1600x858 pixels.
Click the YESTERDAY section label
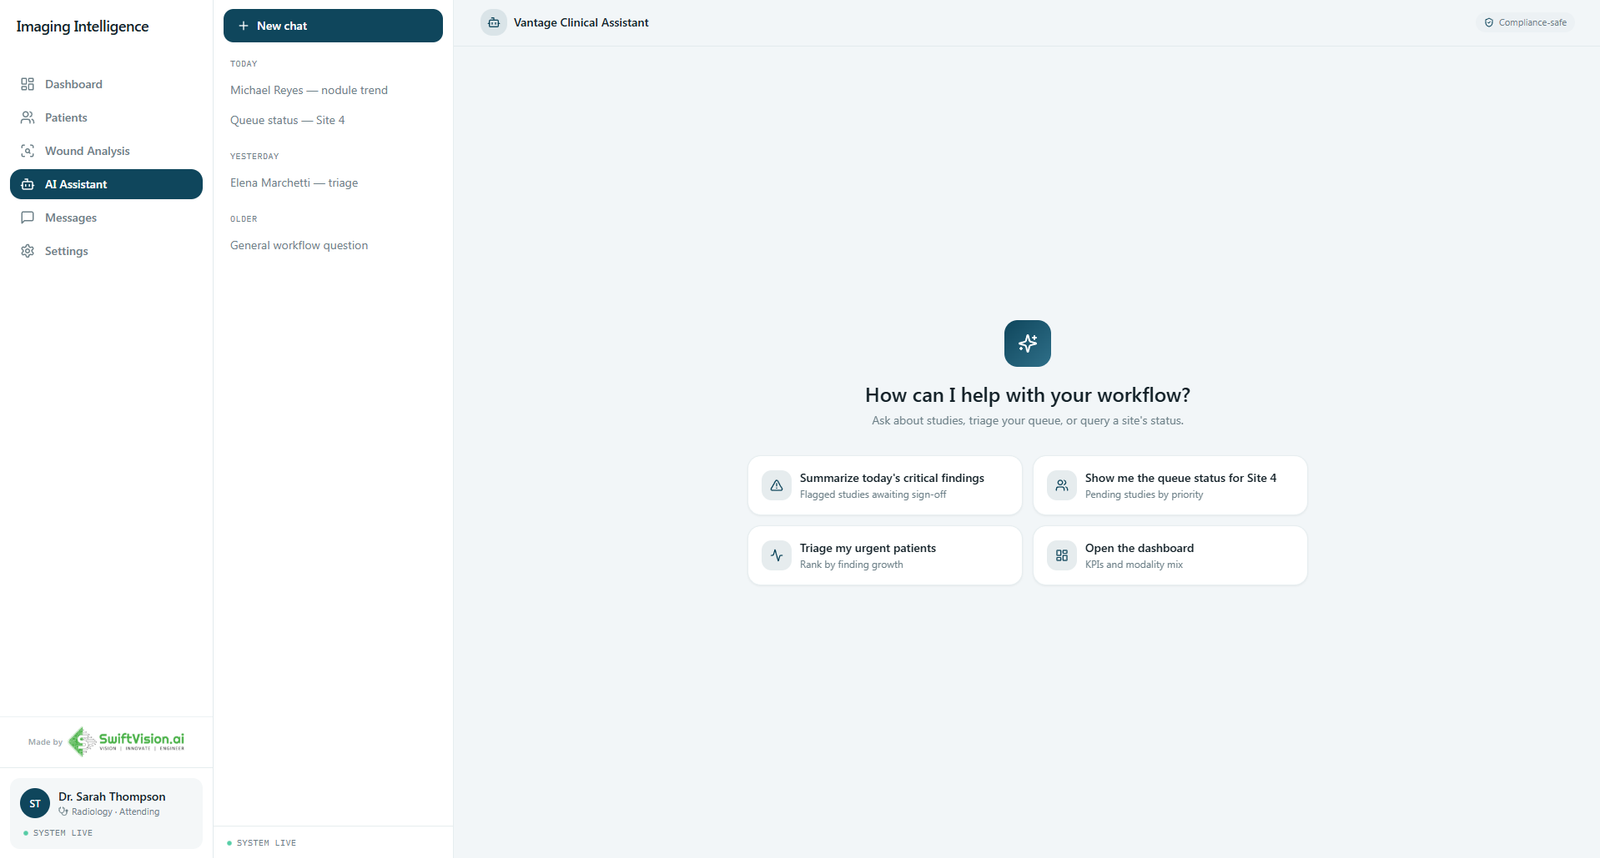pyautogui.click(x=255, y=157)
